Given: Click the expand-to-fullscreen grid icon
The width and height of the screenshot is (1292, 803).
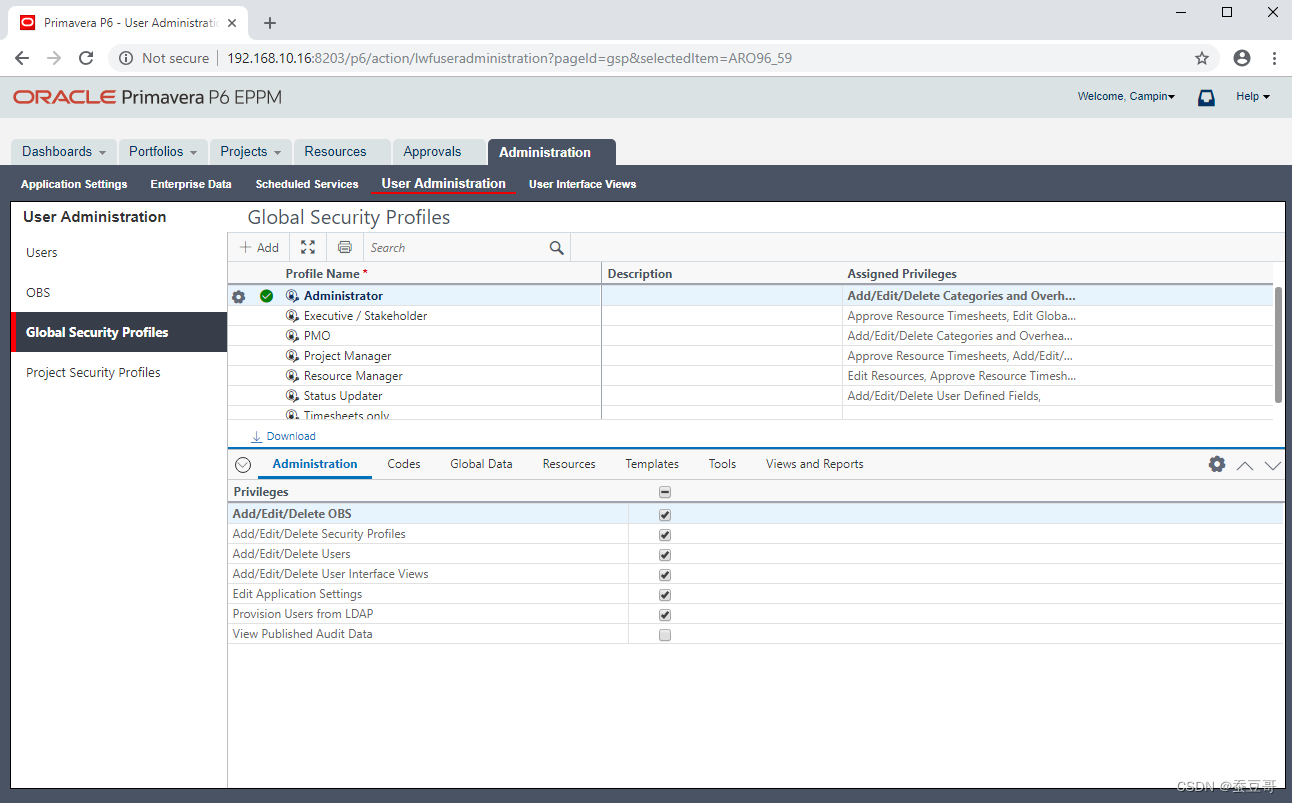Looking at the screenshot, I should click(x=308, y=248).
